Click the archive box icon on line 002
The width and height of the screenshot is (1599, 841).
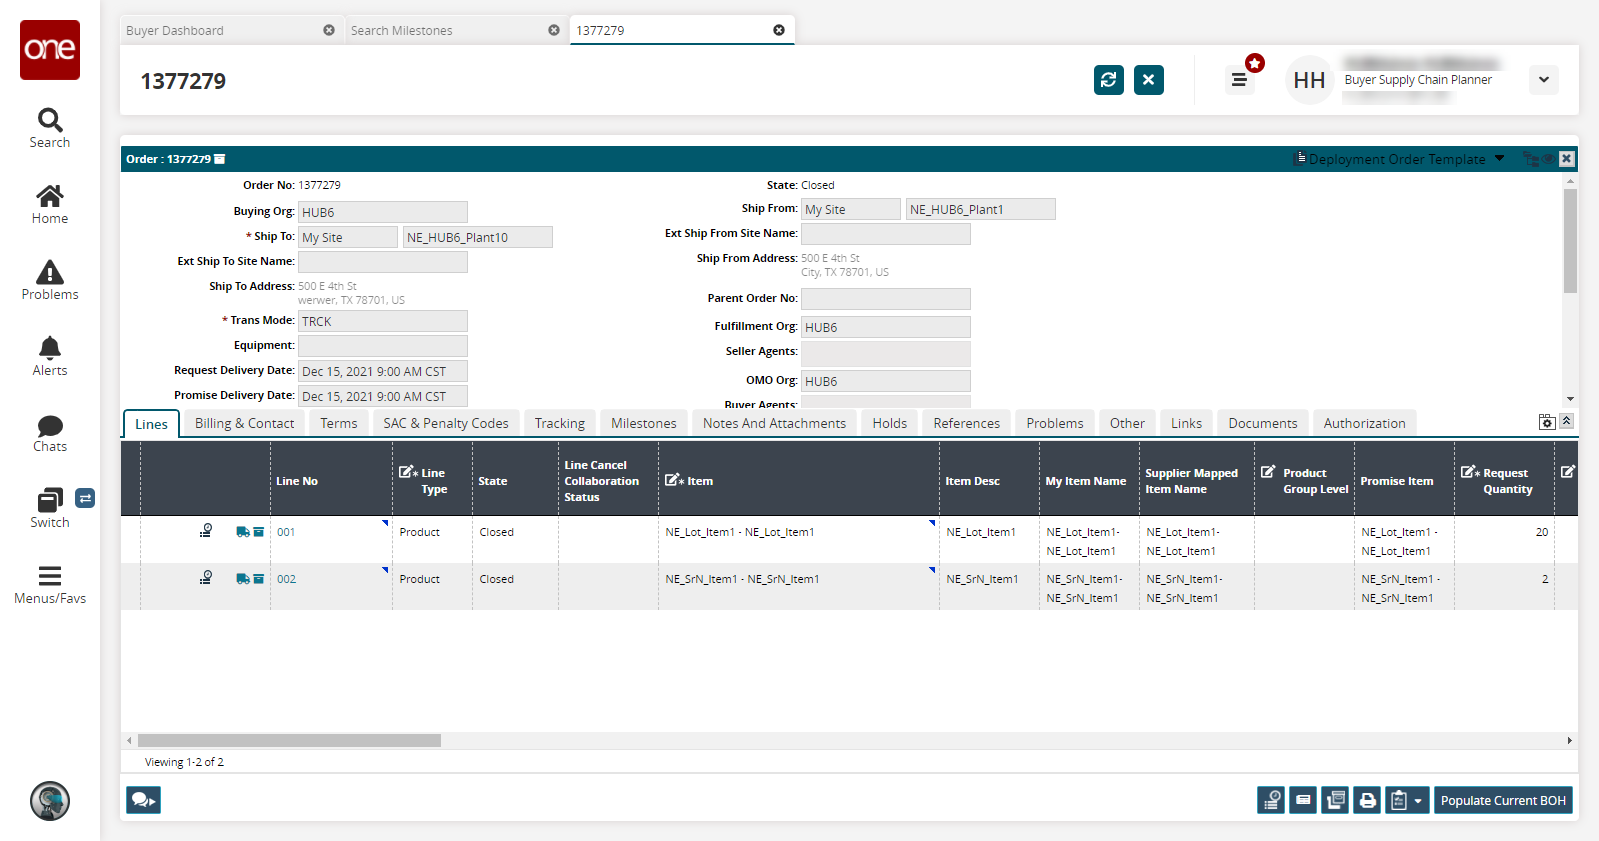click(259, 579)
